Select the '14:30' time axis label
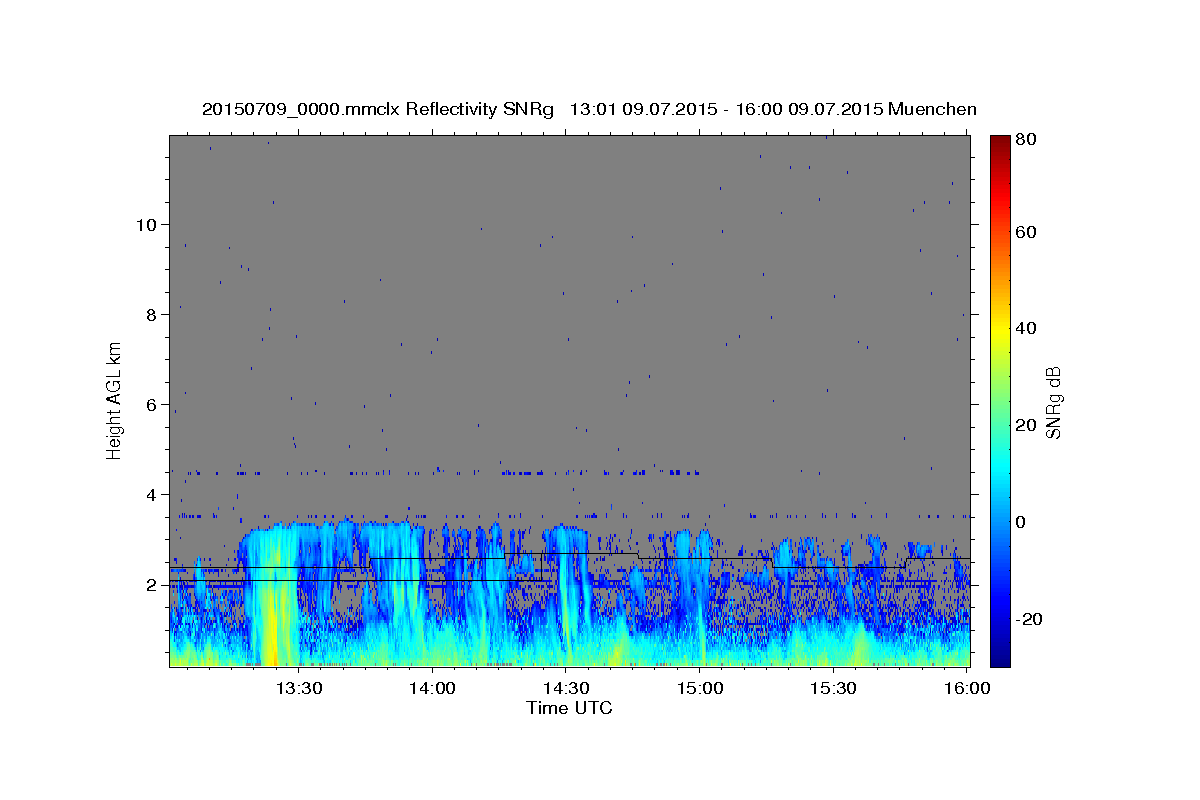1200x800 pixels. tap(566, 688)
